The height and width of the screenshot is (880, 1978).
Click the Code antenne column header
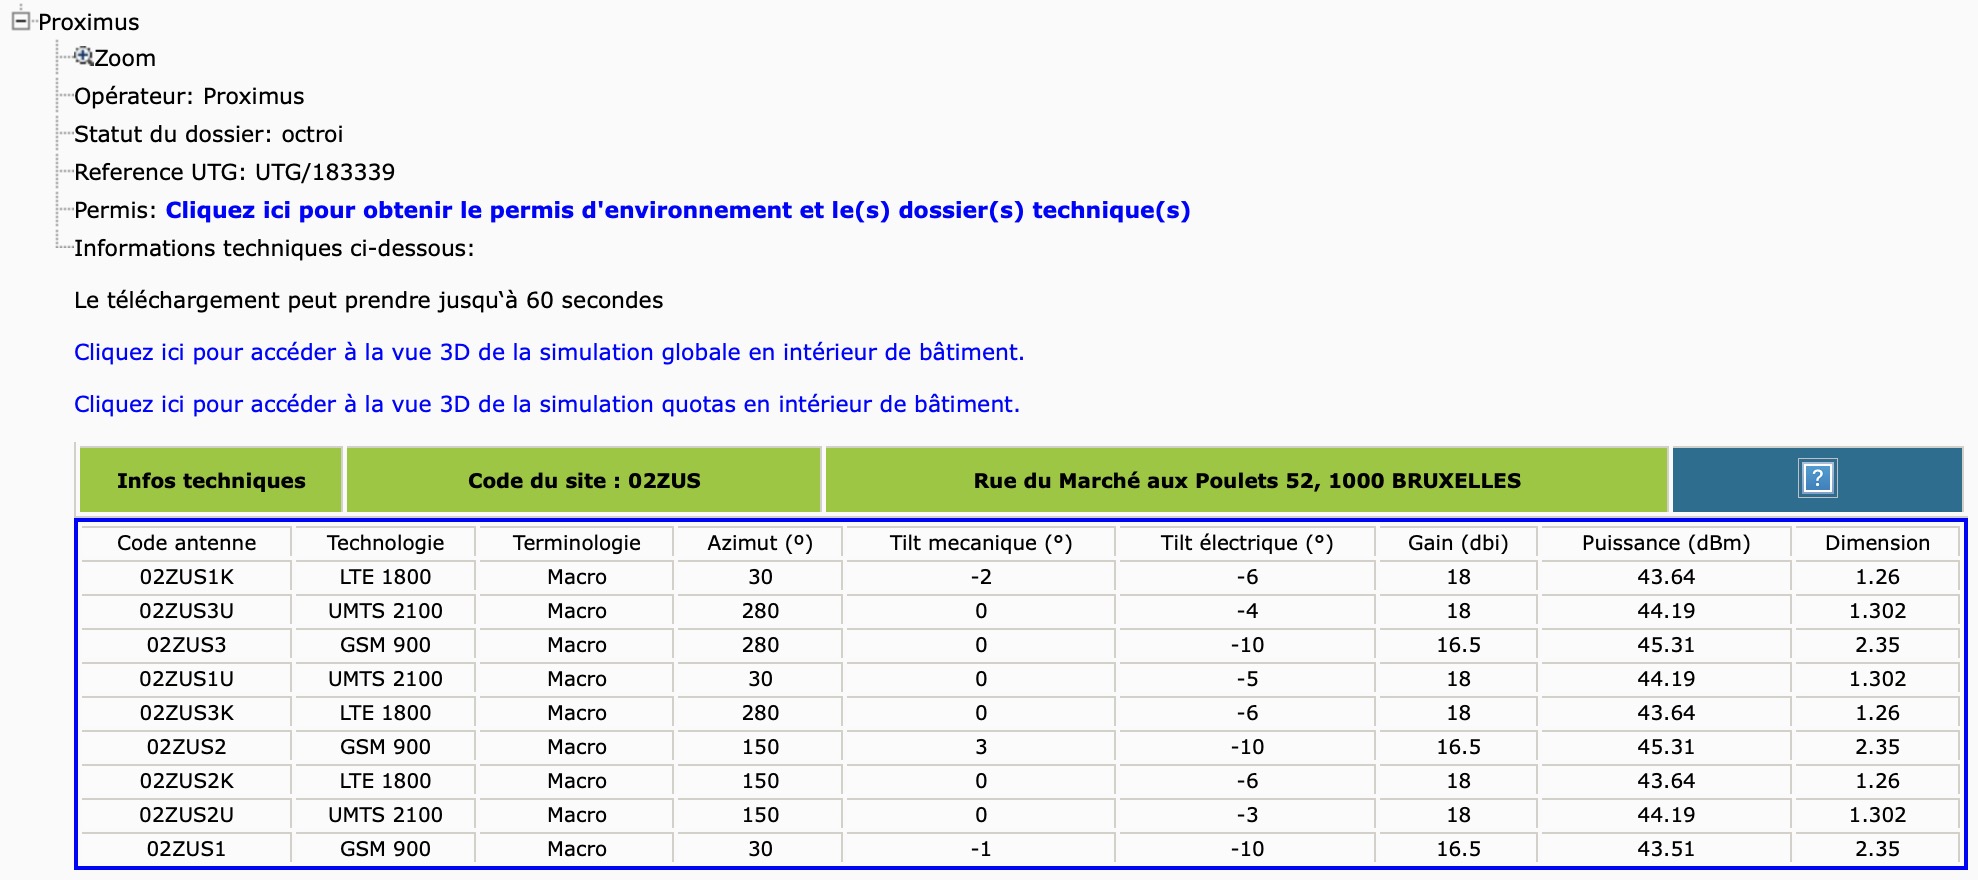point(187,543)
